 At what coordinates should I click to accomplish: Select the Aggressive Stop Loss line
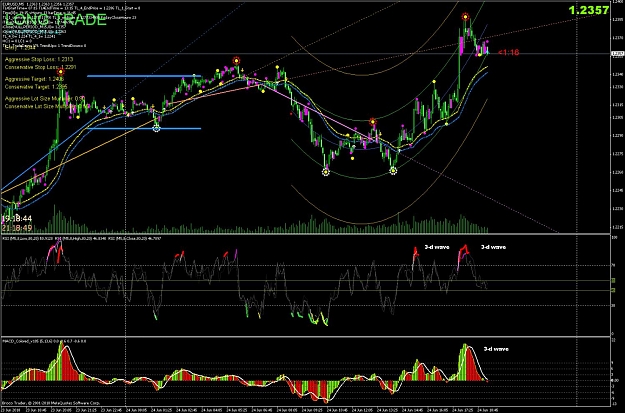coord(39,59)
